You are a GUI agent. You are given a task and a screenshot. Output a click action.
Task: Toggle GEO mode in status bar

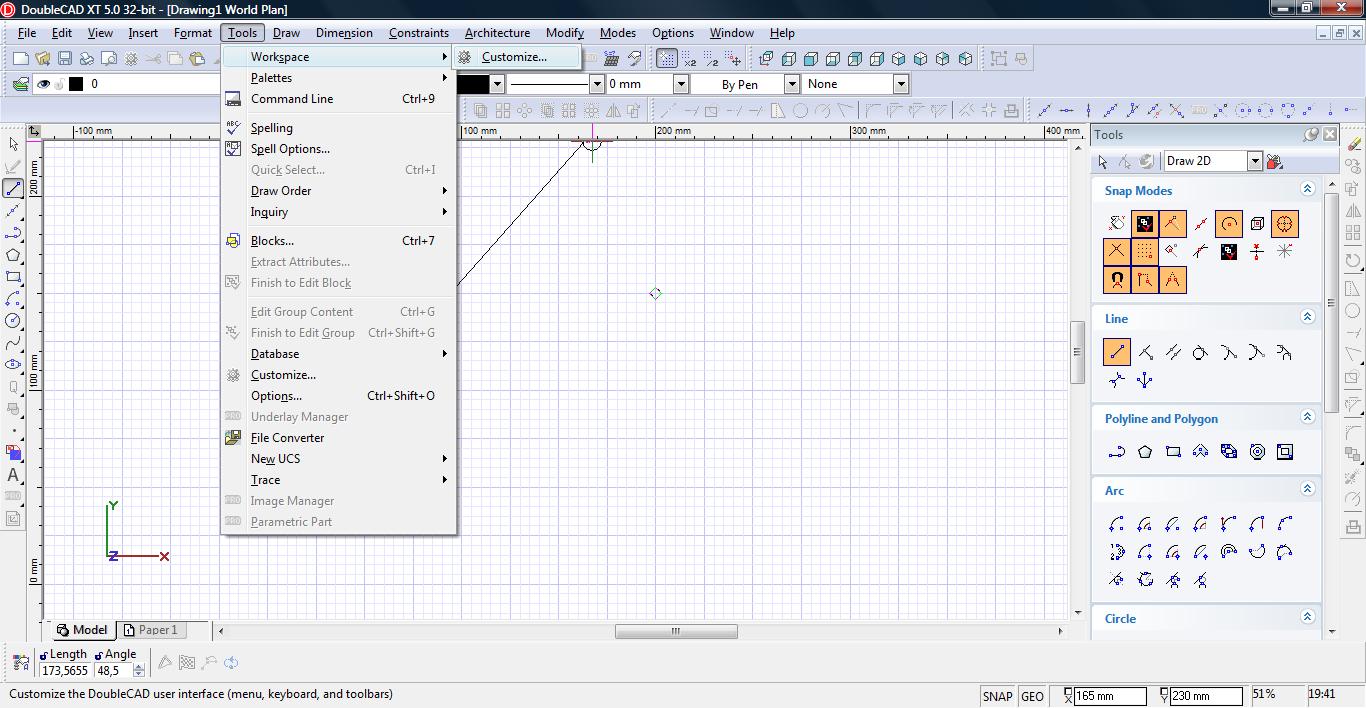tap(1032, 696)
